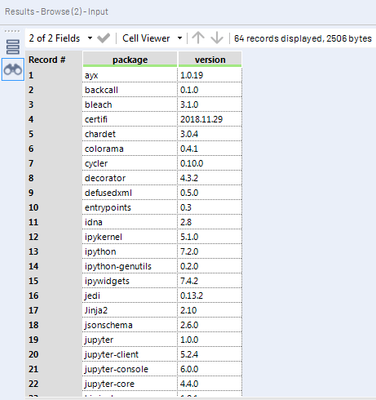Select version cell 1.0.19

pos(210,75)
